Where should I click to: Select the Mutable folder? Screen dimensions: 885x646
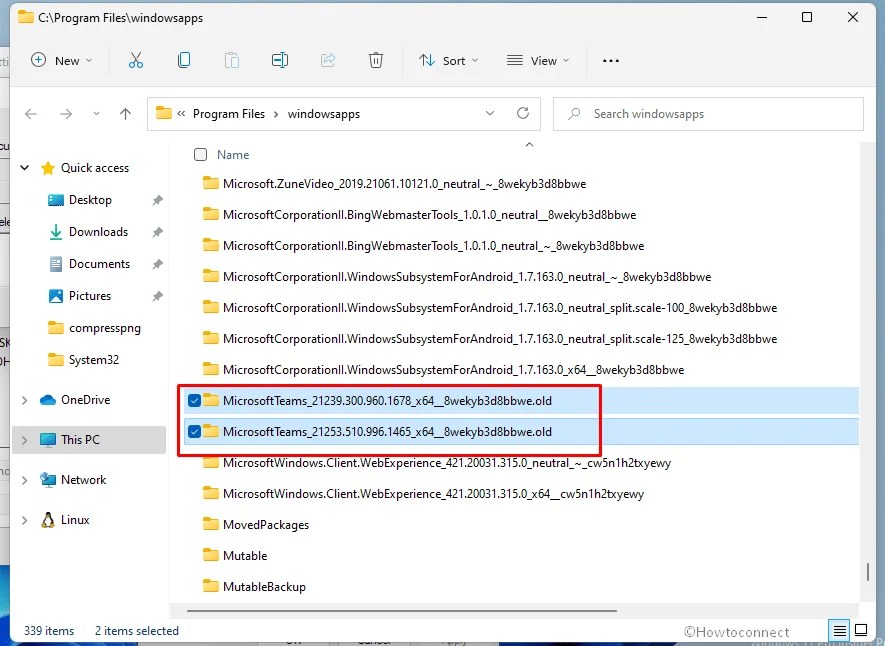[x=245, y=556]
